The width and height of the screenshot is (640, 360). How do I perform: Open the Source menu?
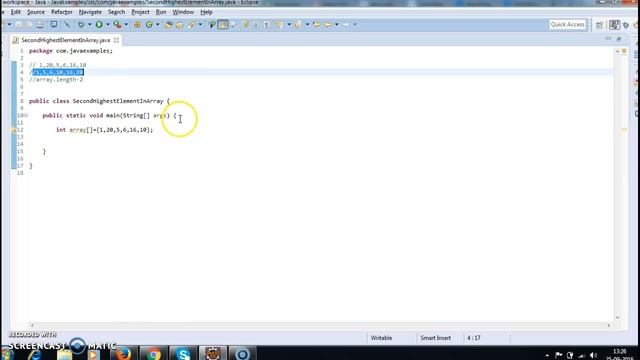36,12
